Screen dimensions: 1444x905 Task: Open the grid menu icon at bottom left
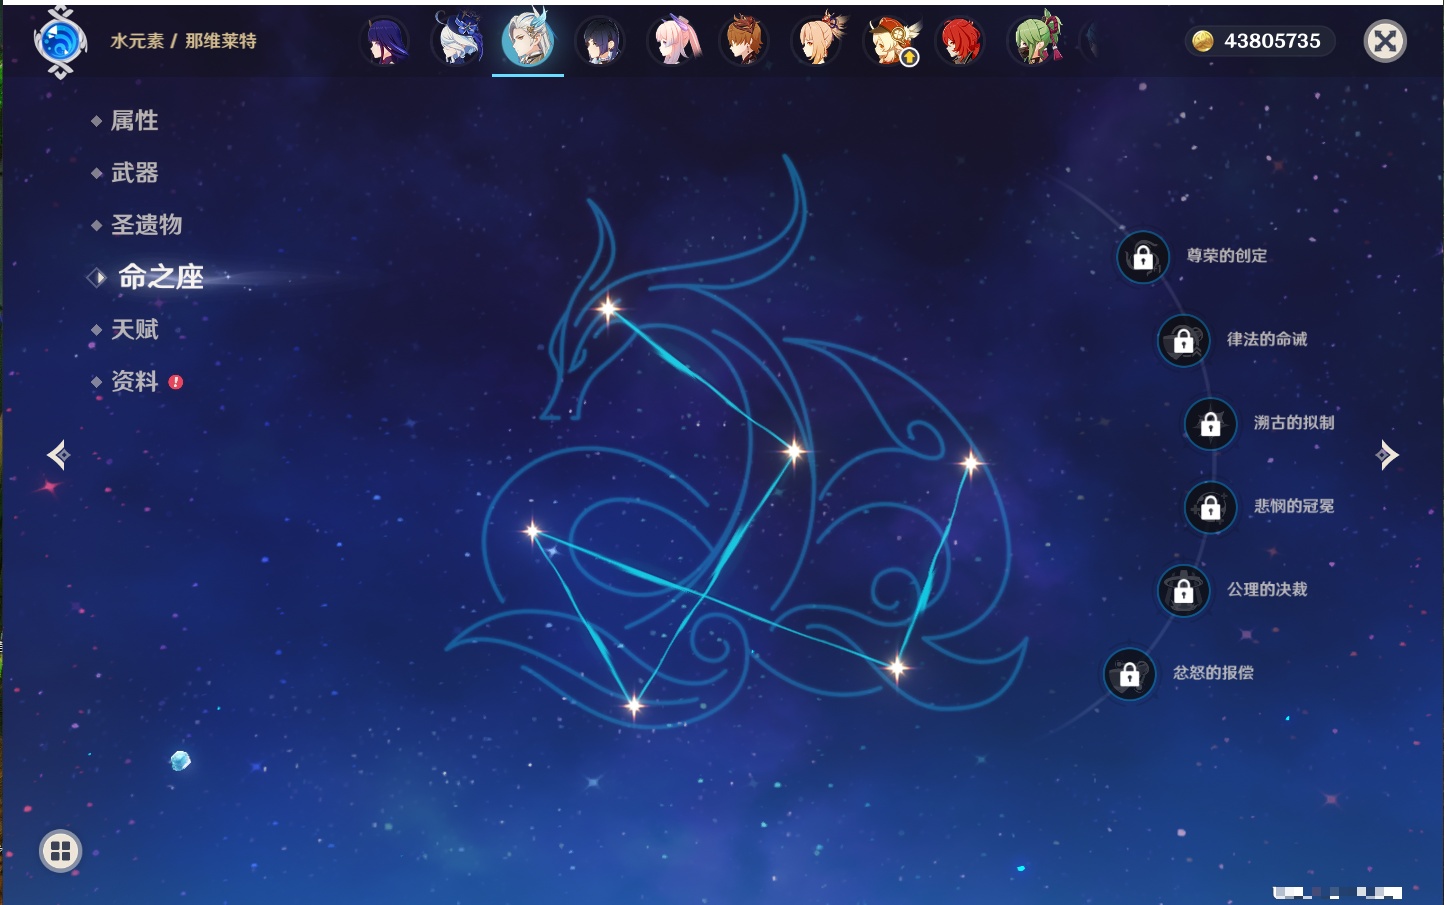(60, 851)
